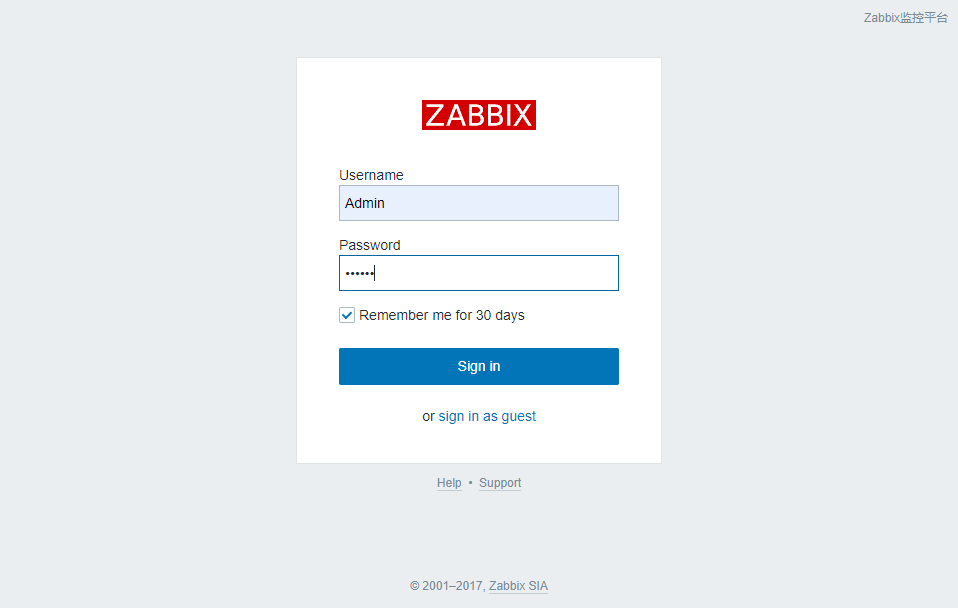Viewport: 958px width, 608px height.
Task: Click the "Remember me for 30 days" label
Action: [x=441, y=315]
